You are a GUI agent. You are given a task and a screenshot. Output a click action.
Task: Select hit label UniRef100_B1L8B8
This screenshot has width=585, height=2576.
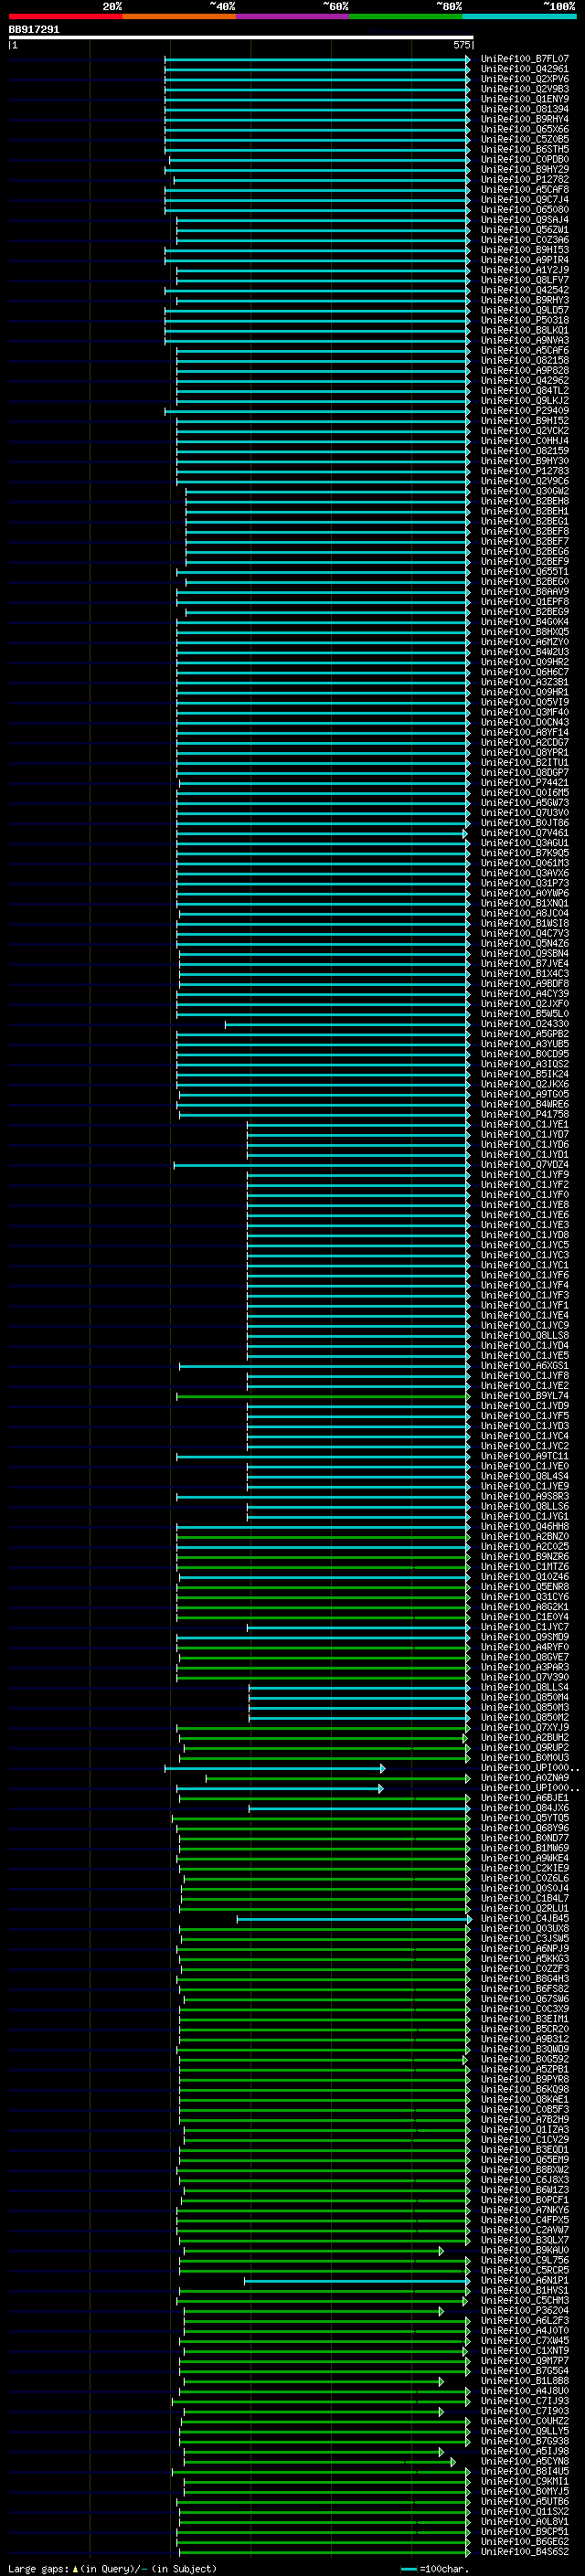pyautogui.click(x=525, y=2381)
